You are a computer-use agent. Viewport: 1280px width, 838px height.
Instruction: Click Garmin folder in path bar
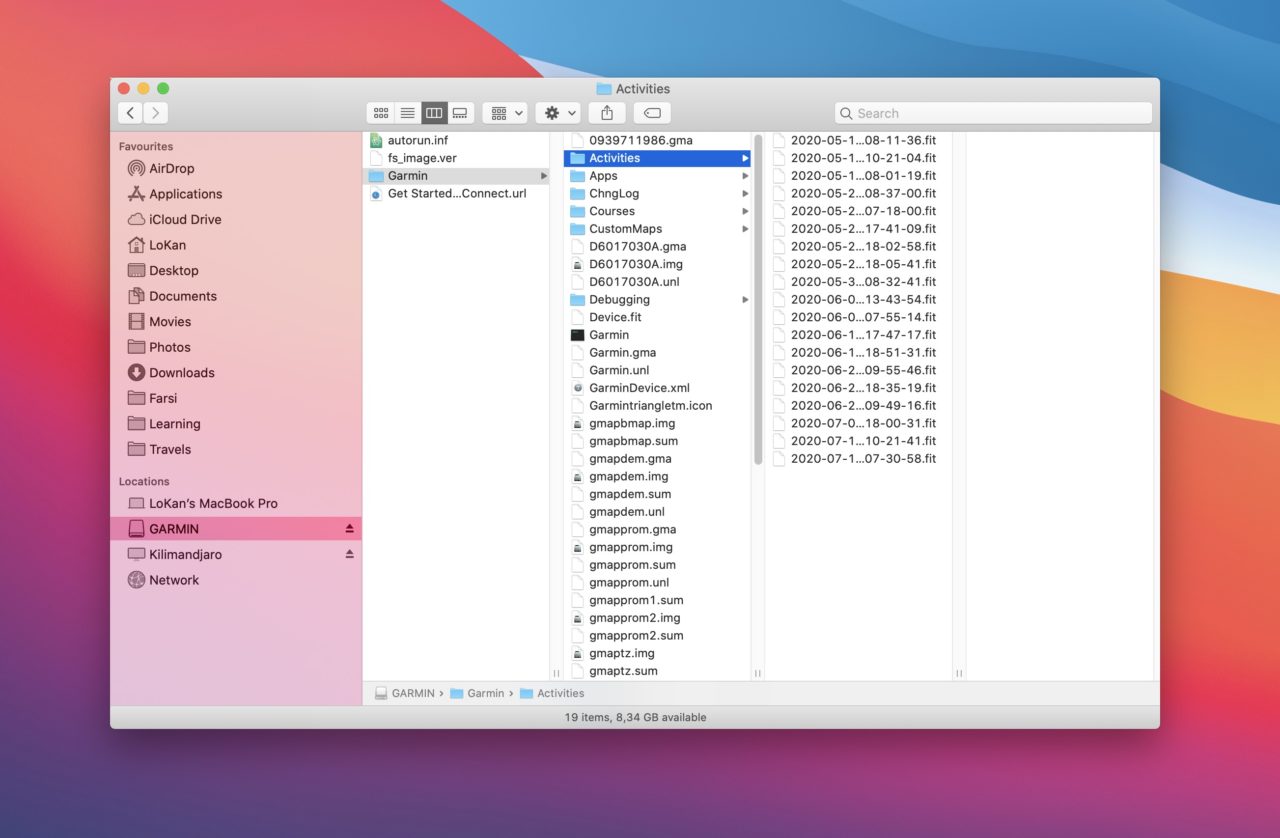(477, 693)
